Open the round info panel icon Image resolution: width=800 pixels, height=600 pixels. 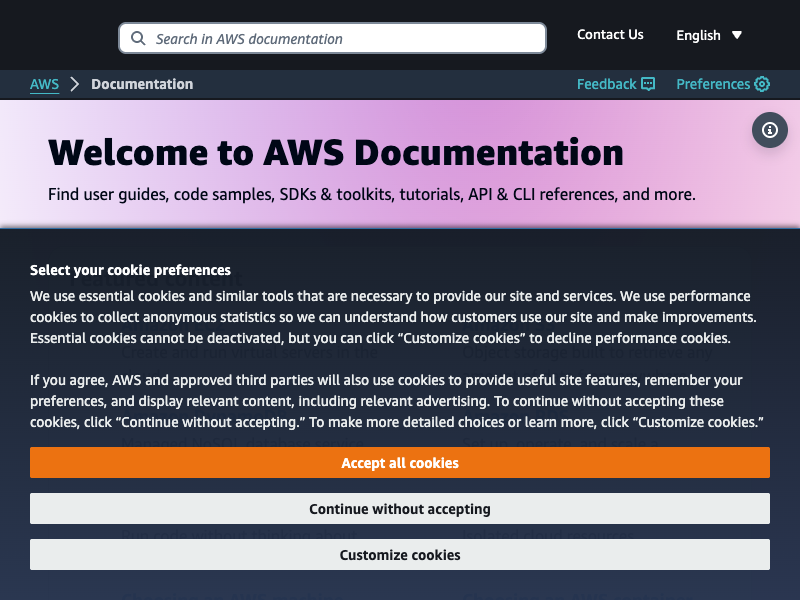click(x=769, y=130)
